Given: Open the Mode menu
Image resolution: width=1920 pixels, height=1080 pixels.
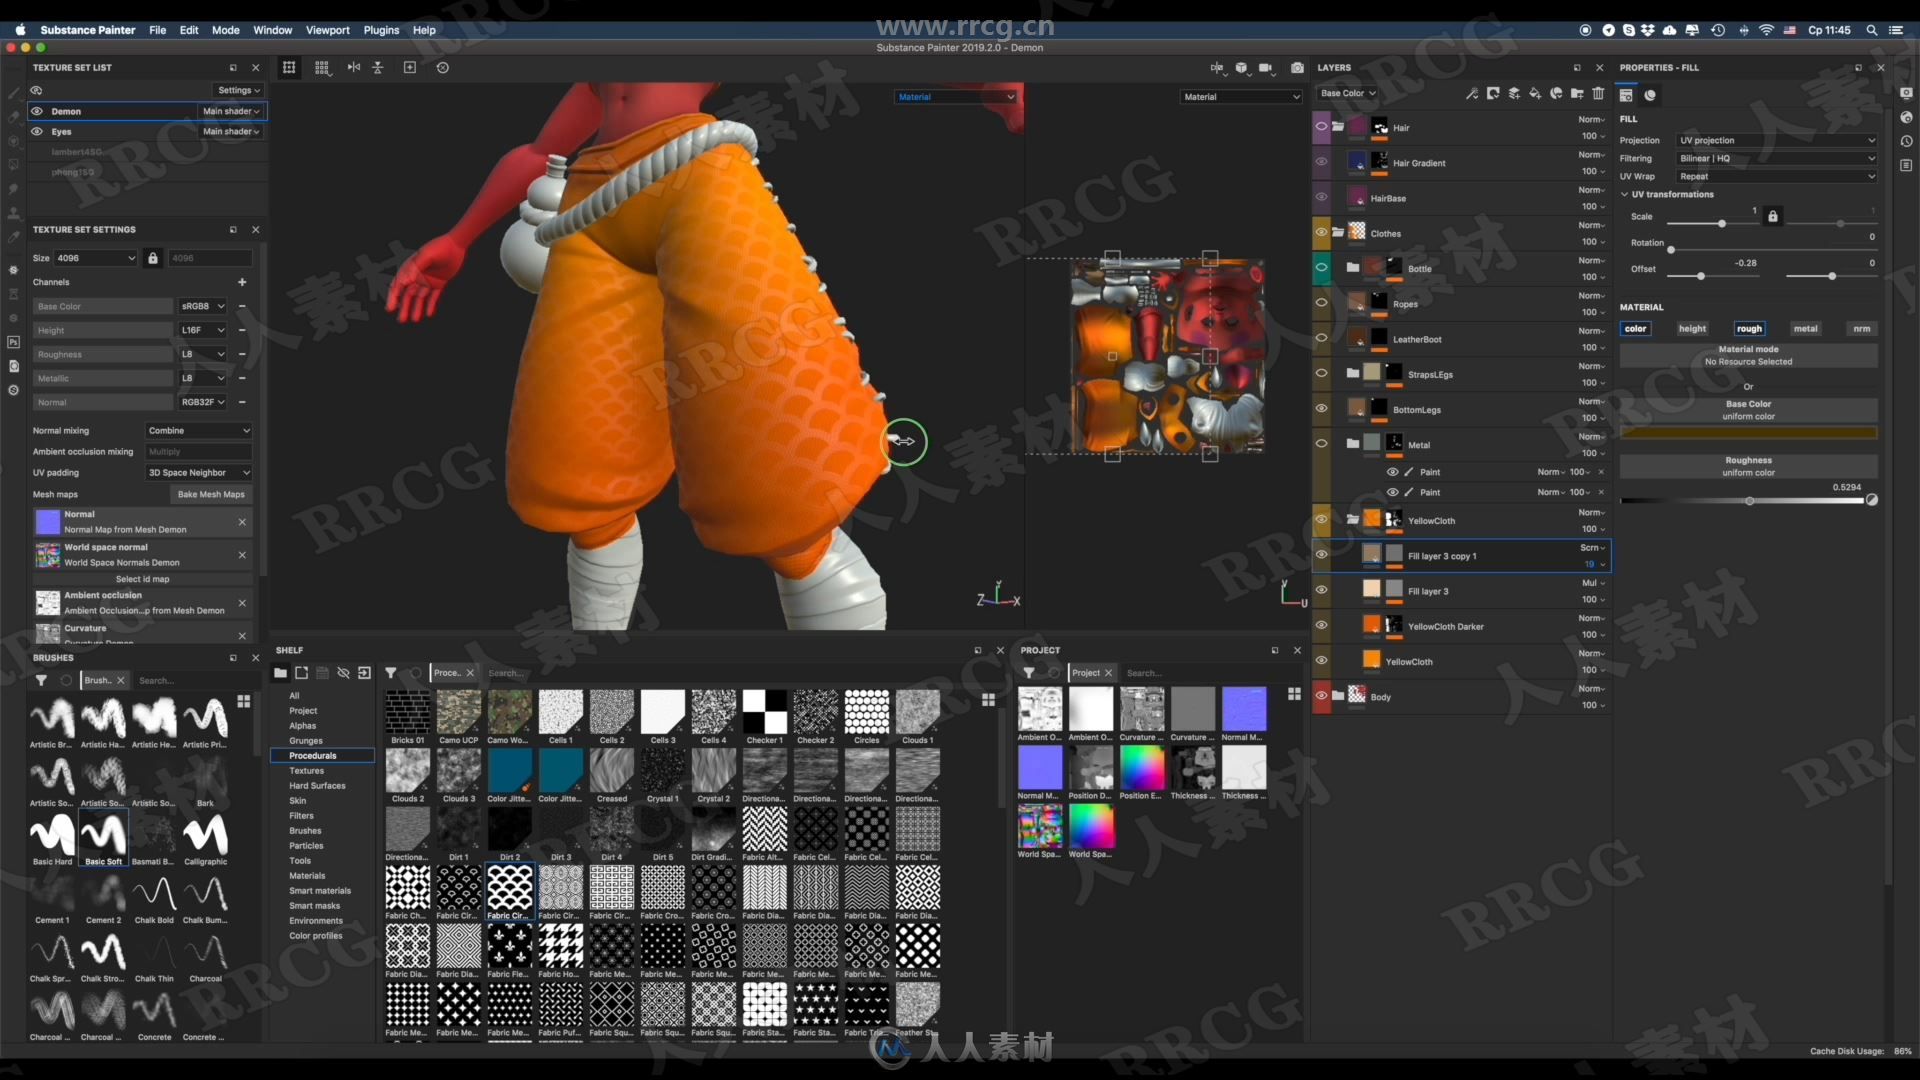Looking at the screenshot, I should tap(226, 30).
